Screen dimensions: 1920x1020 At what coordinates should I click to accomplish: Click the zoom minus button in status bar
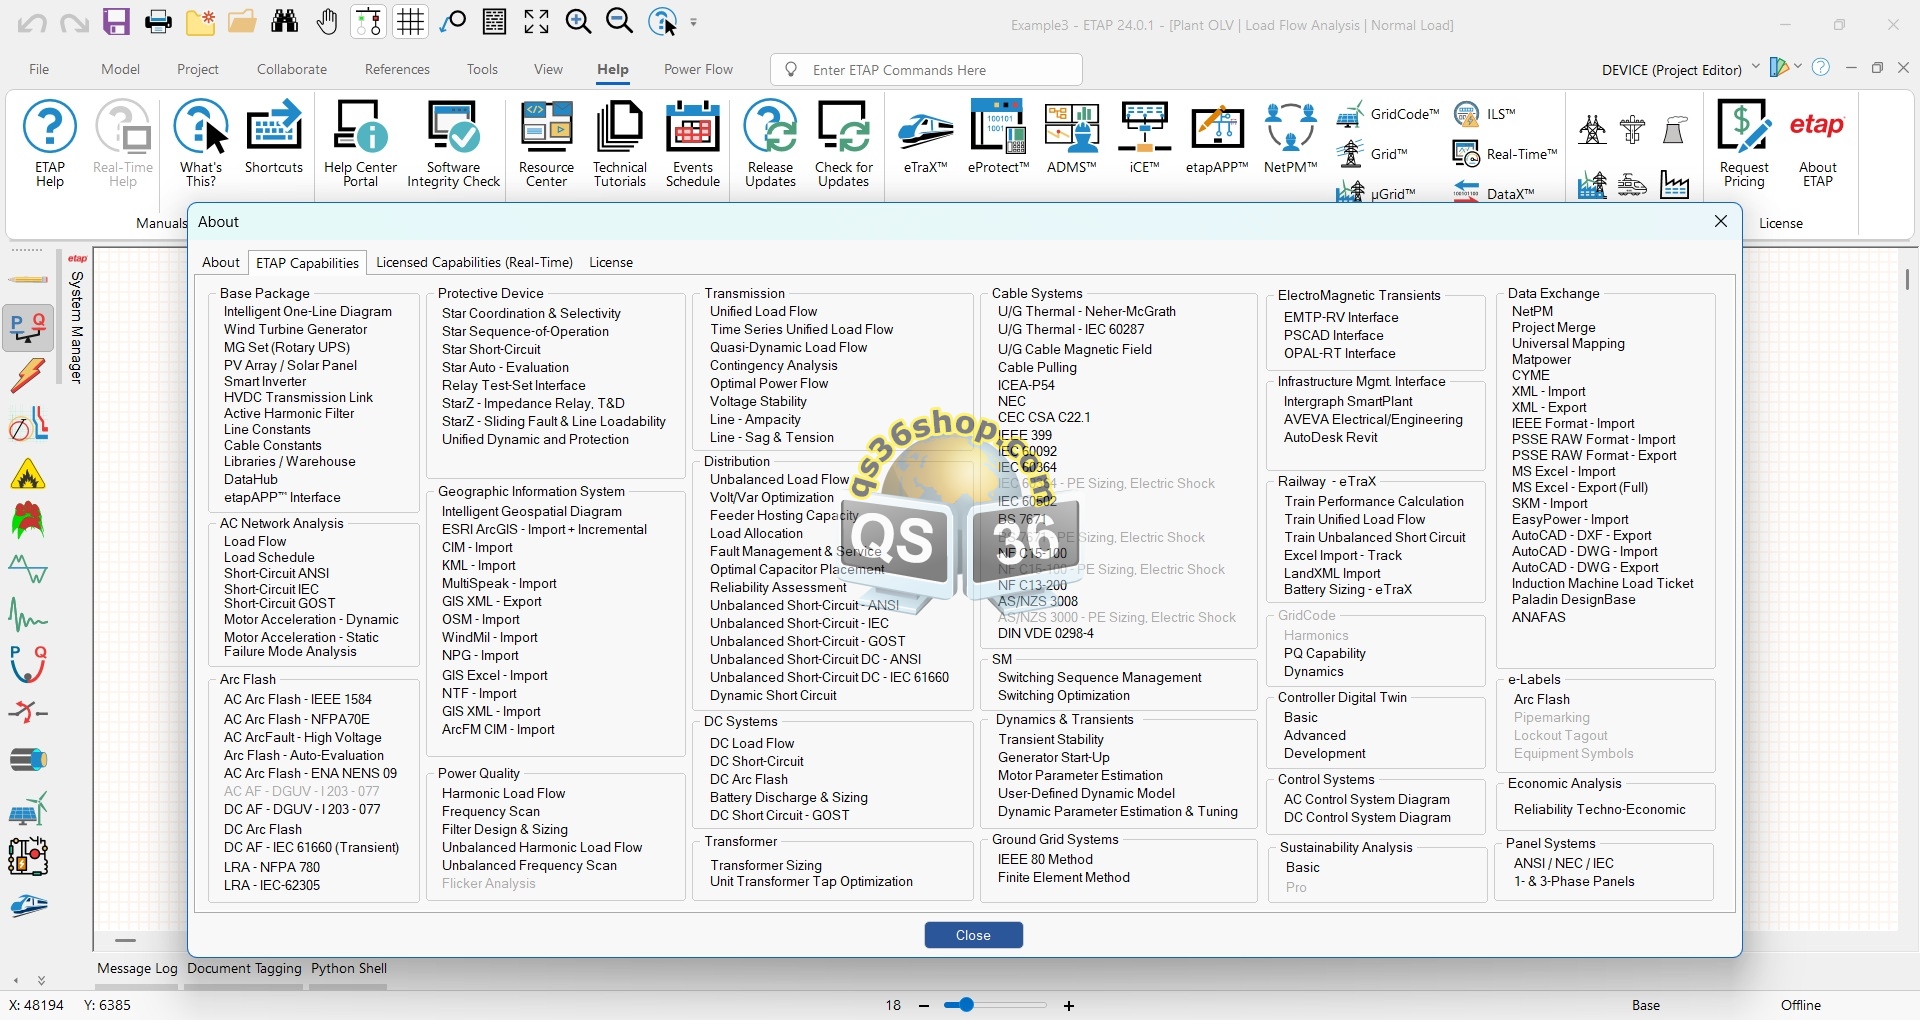point(924,1005)
